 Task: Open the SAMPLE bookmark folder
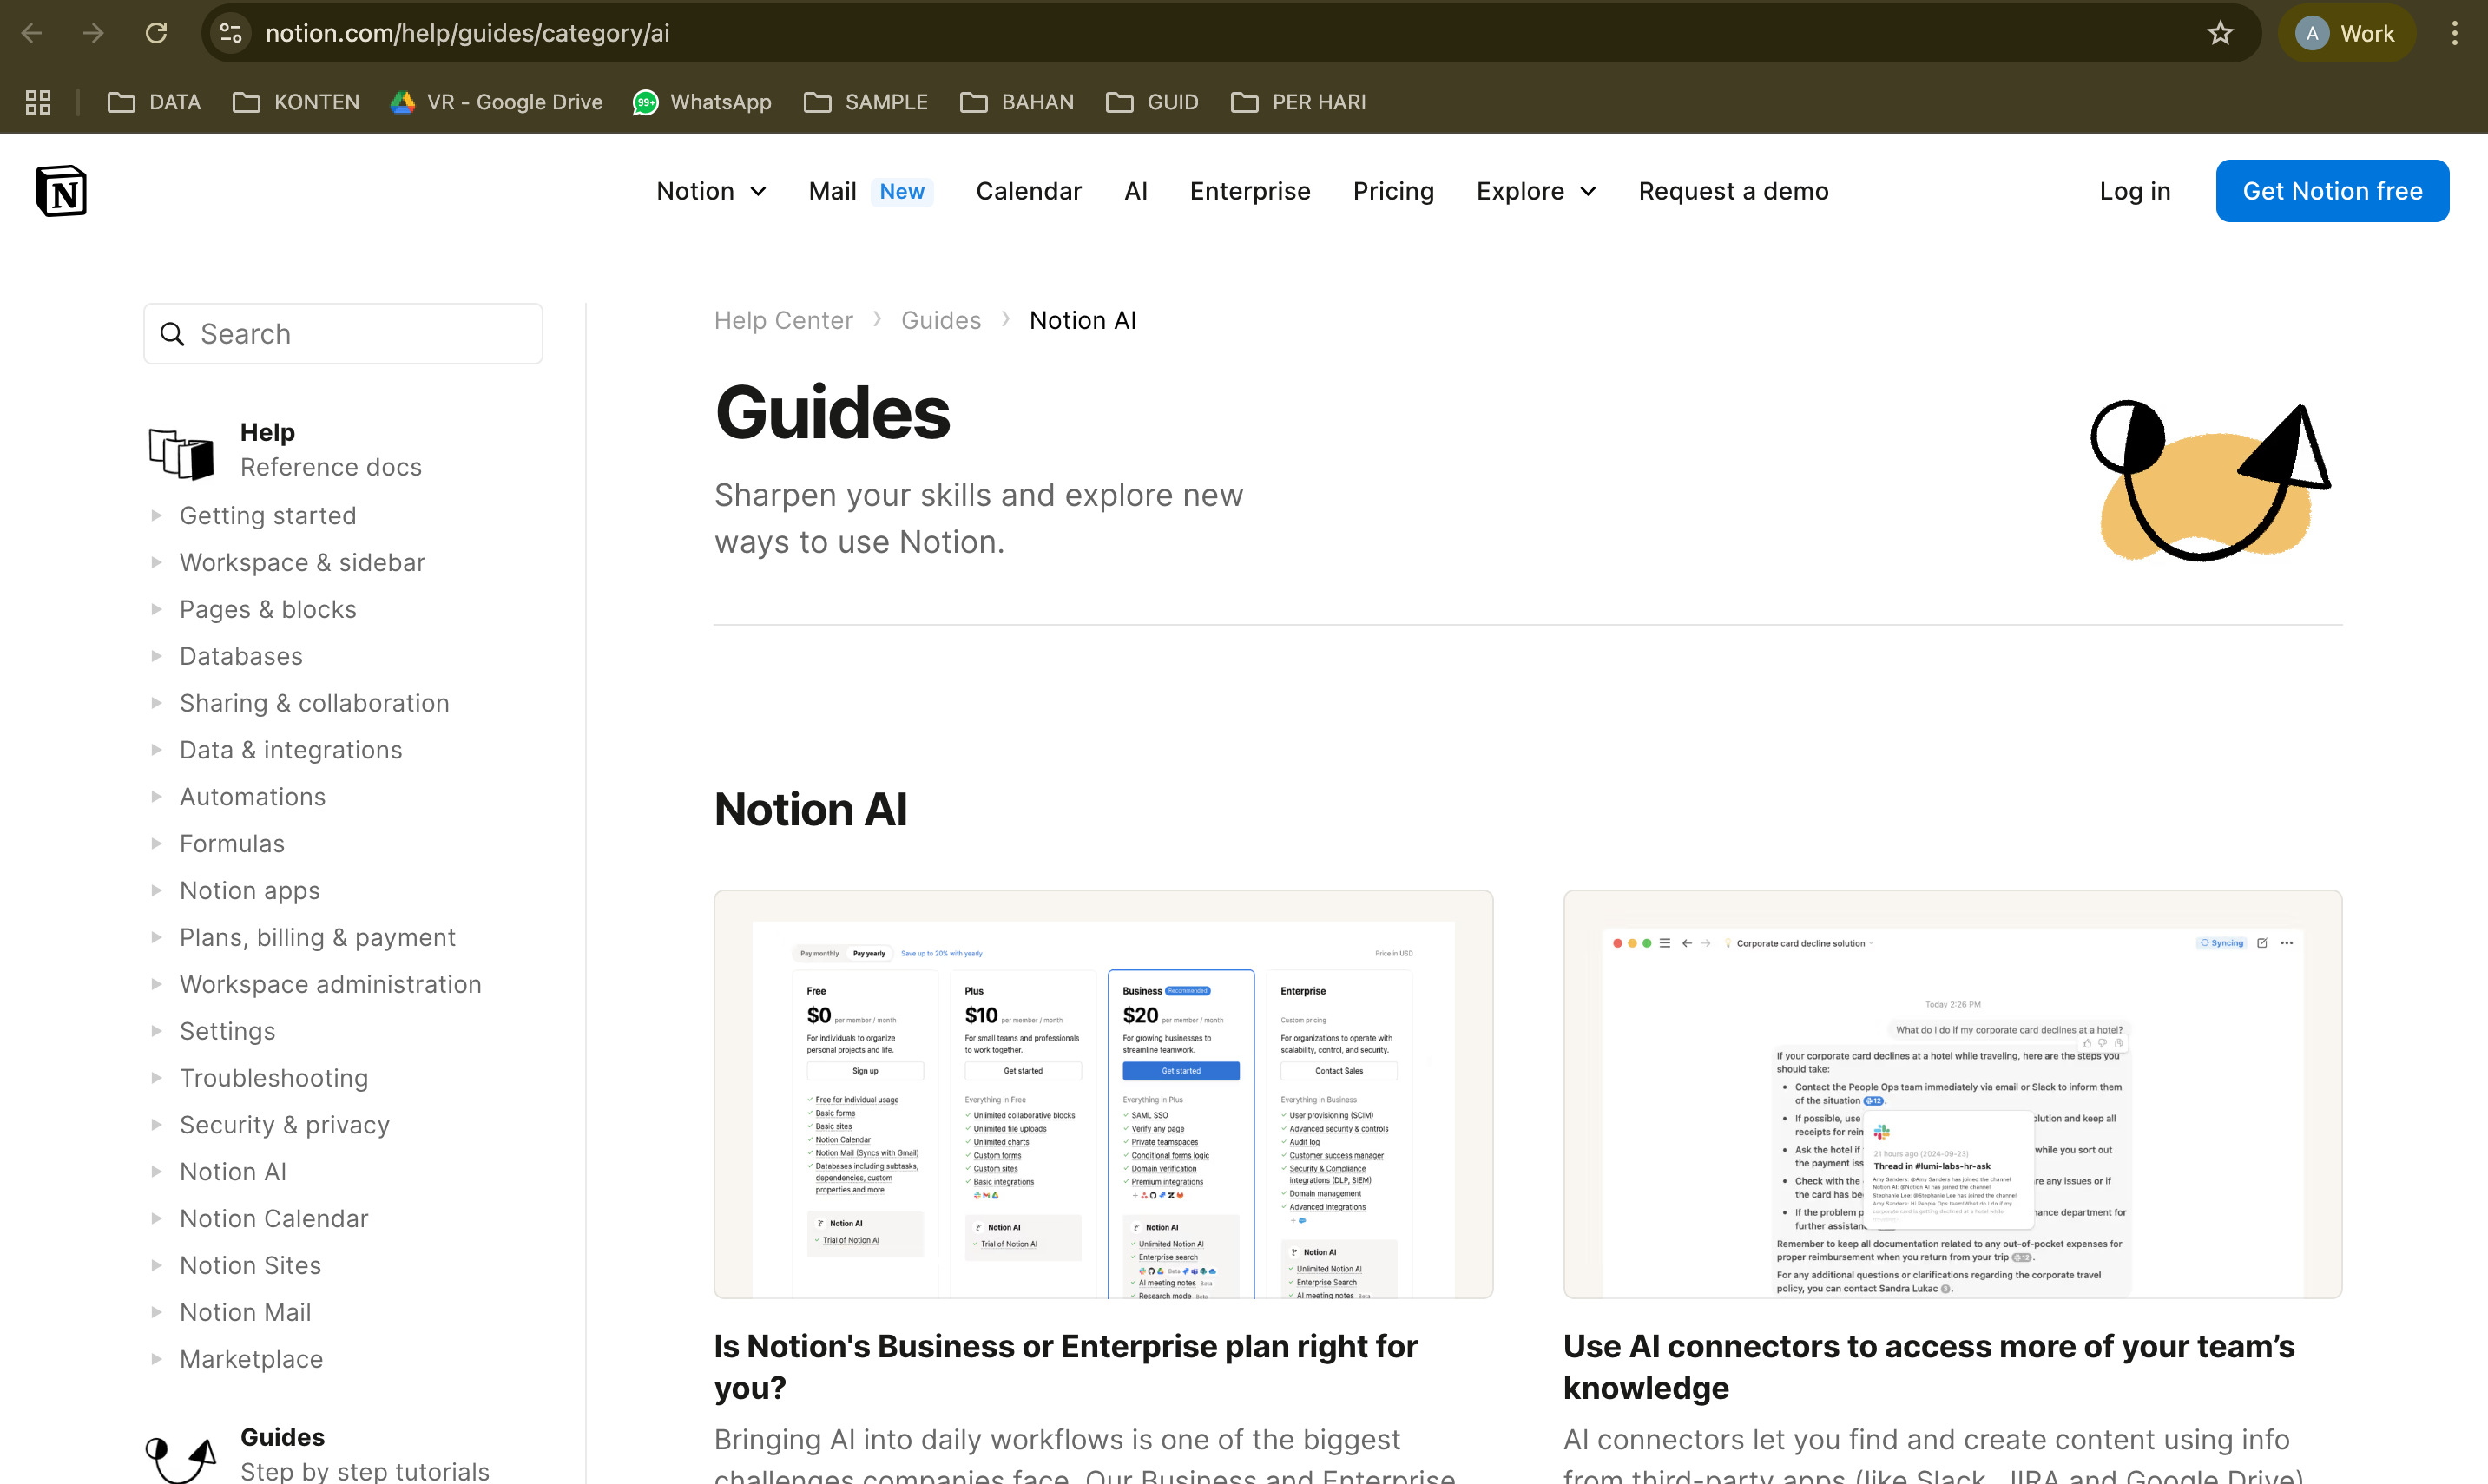866,102
